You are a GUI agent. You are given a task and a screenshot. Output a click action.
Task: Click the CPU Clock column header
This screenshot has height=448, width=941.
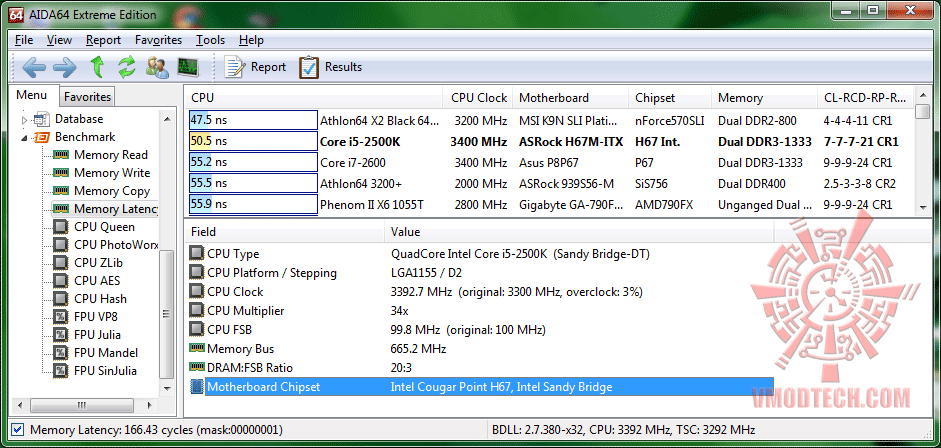[478, 98]
